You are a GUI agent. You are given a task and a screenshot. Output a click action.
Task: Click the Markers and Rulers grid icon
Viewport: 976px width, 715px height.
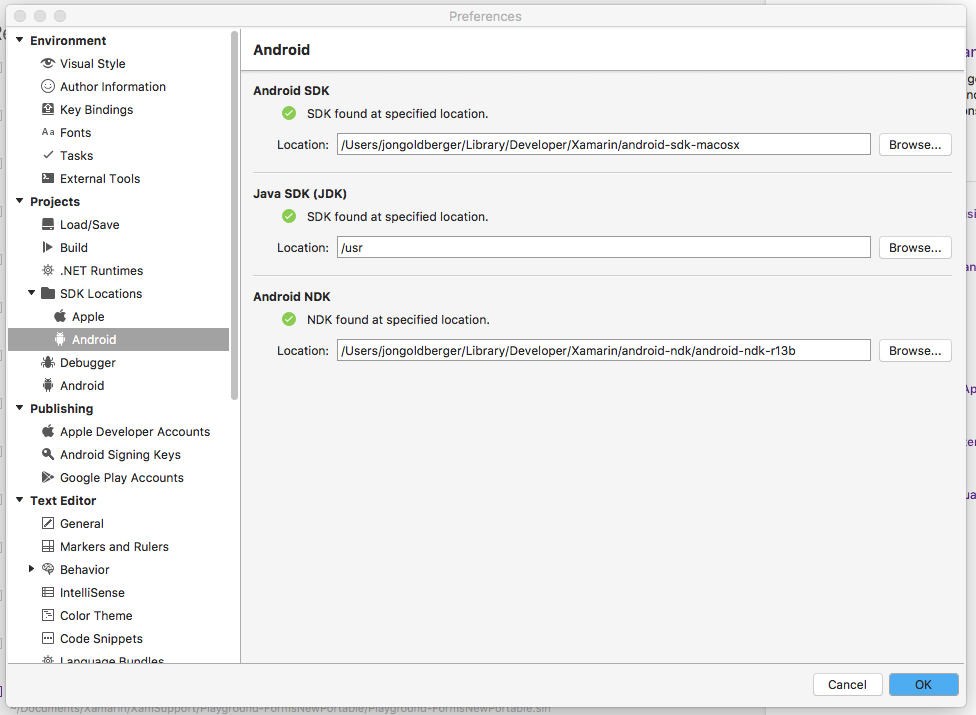48,546
